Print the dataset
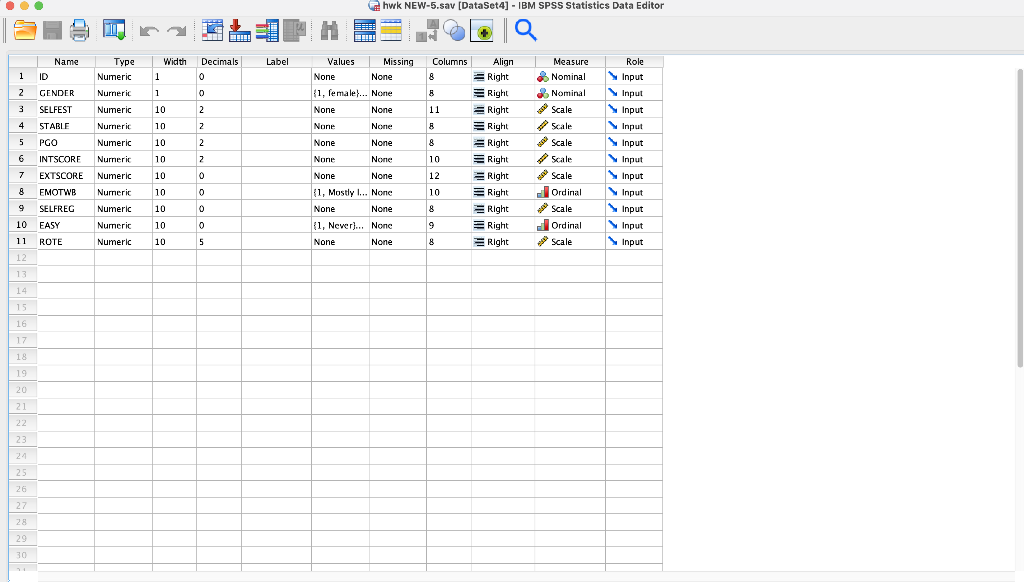 pos(79,31)
